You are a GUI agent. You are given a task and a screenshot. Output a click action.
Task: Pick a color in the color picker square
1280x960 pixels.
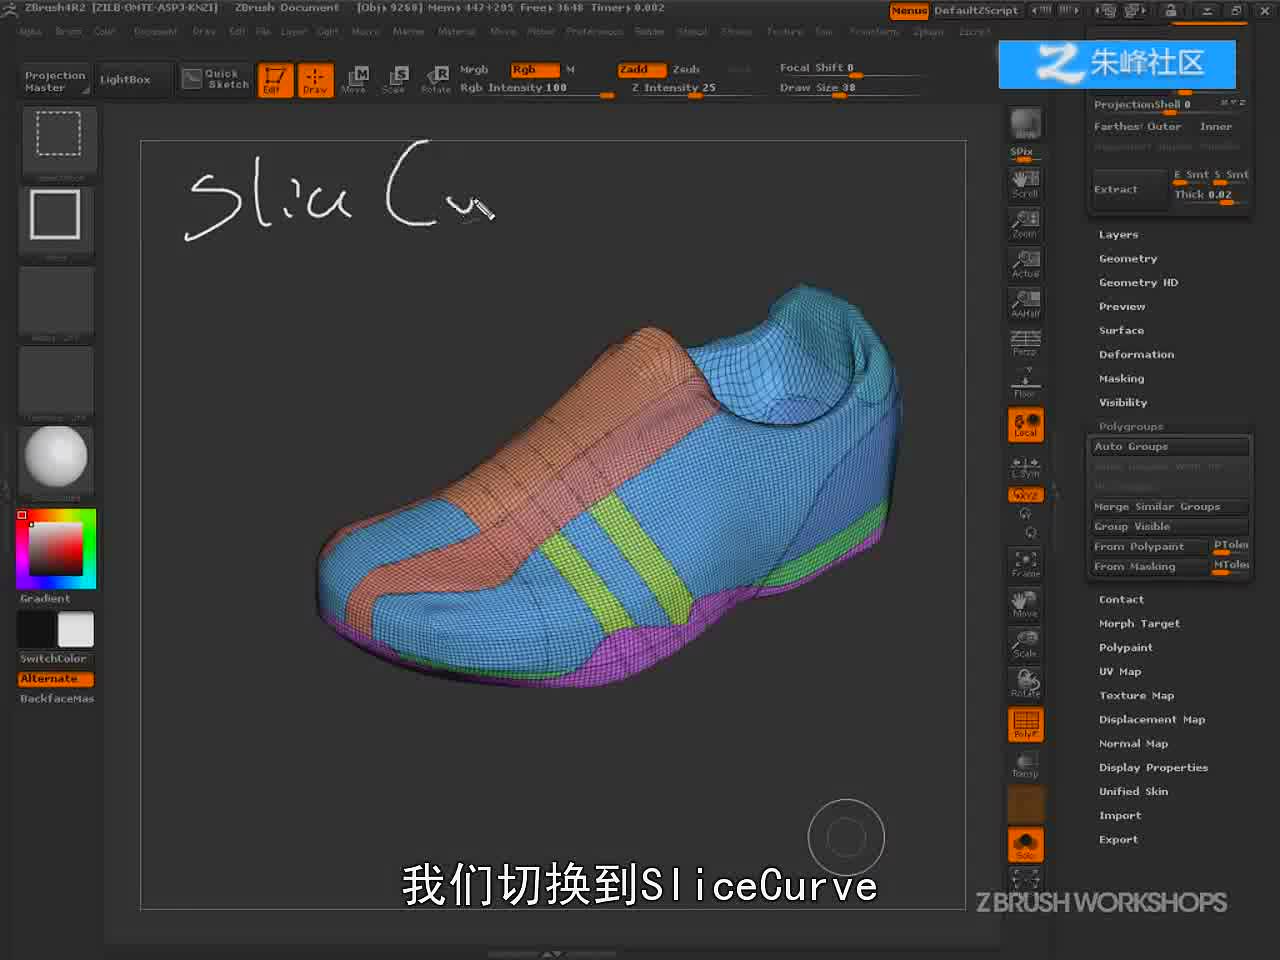click(55, 548)
